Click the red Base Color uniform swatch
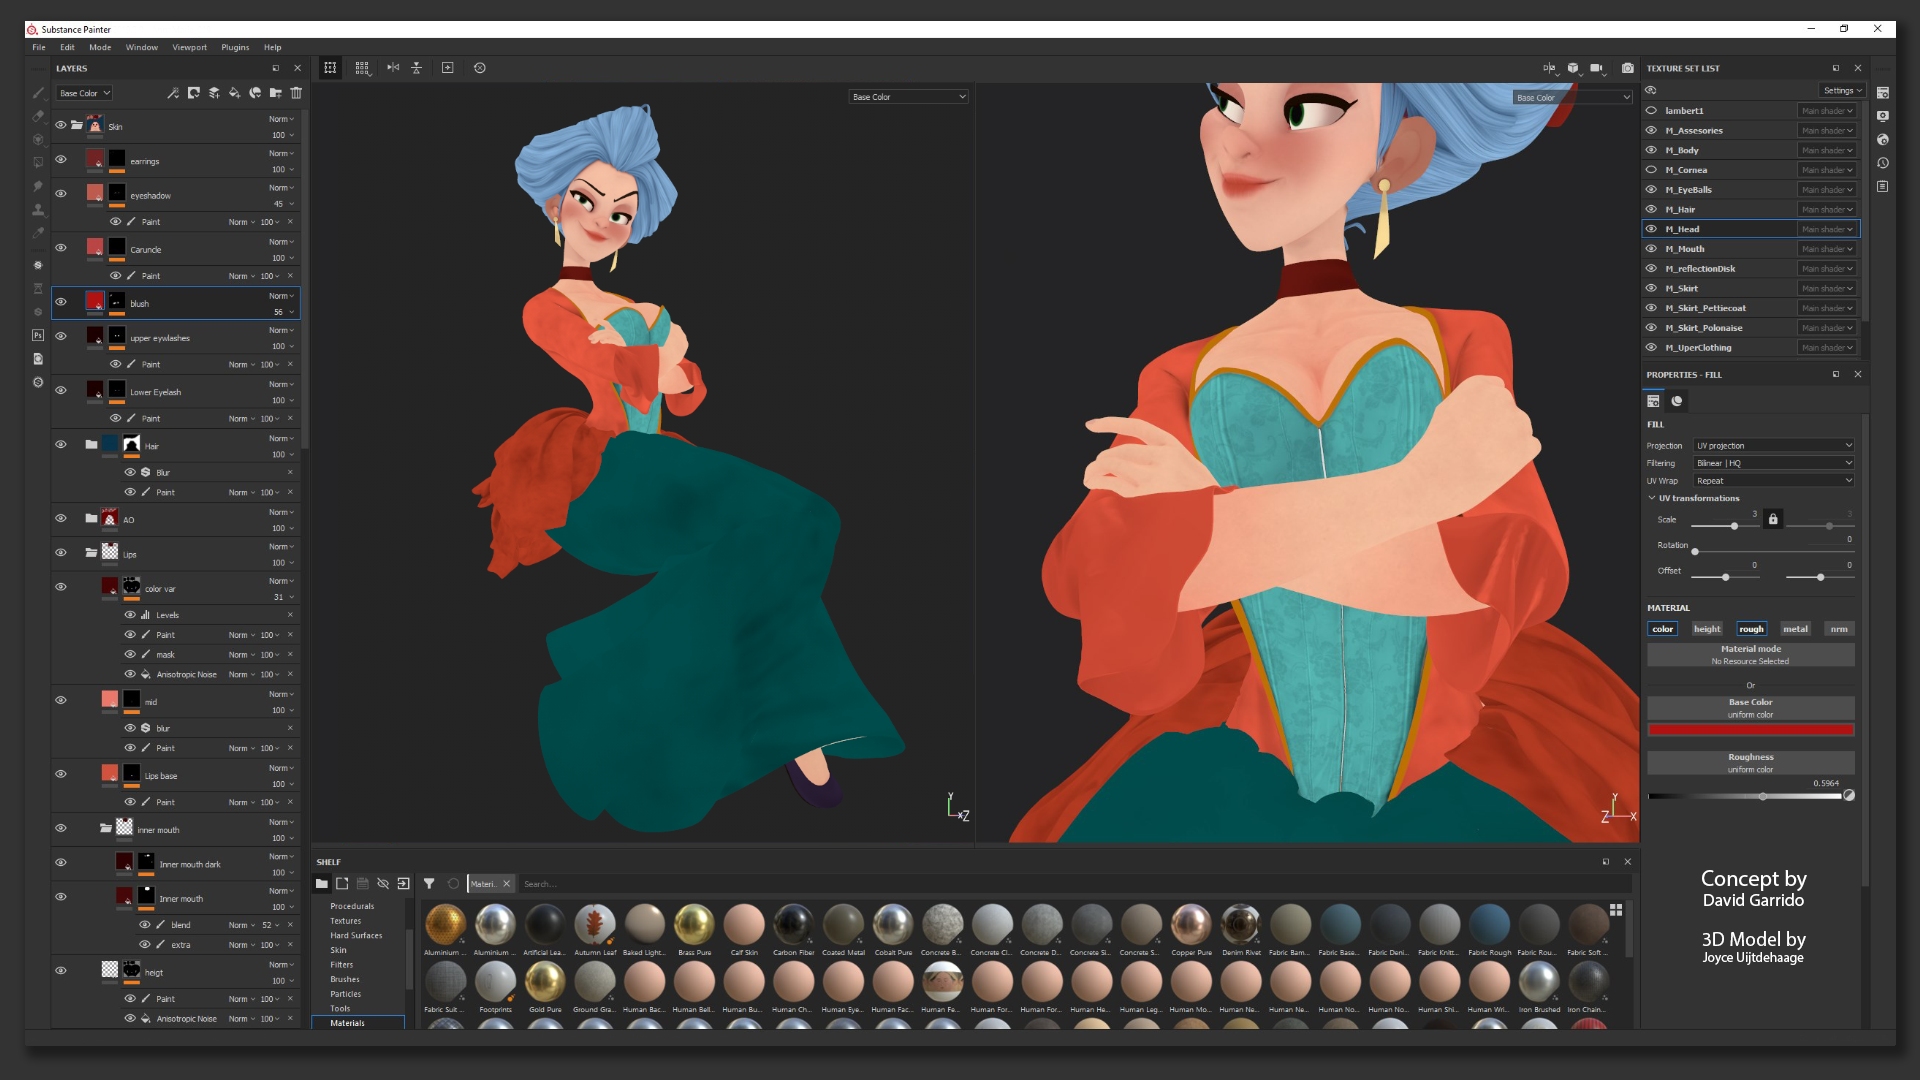Viewport: 1920px width, 1080px height. [x=1751, y=730]
